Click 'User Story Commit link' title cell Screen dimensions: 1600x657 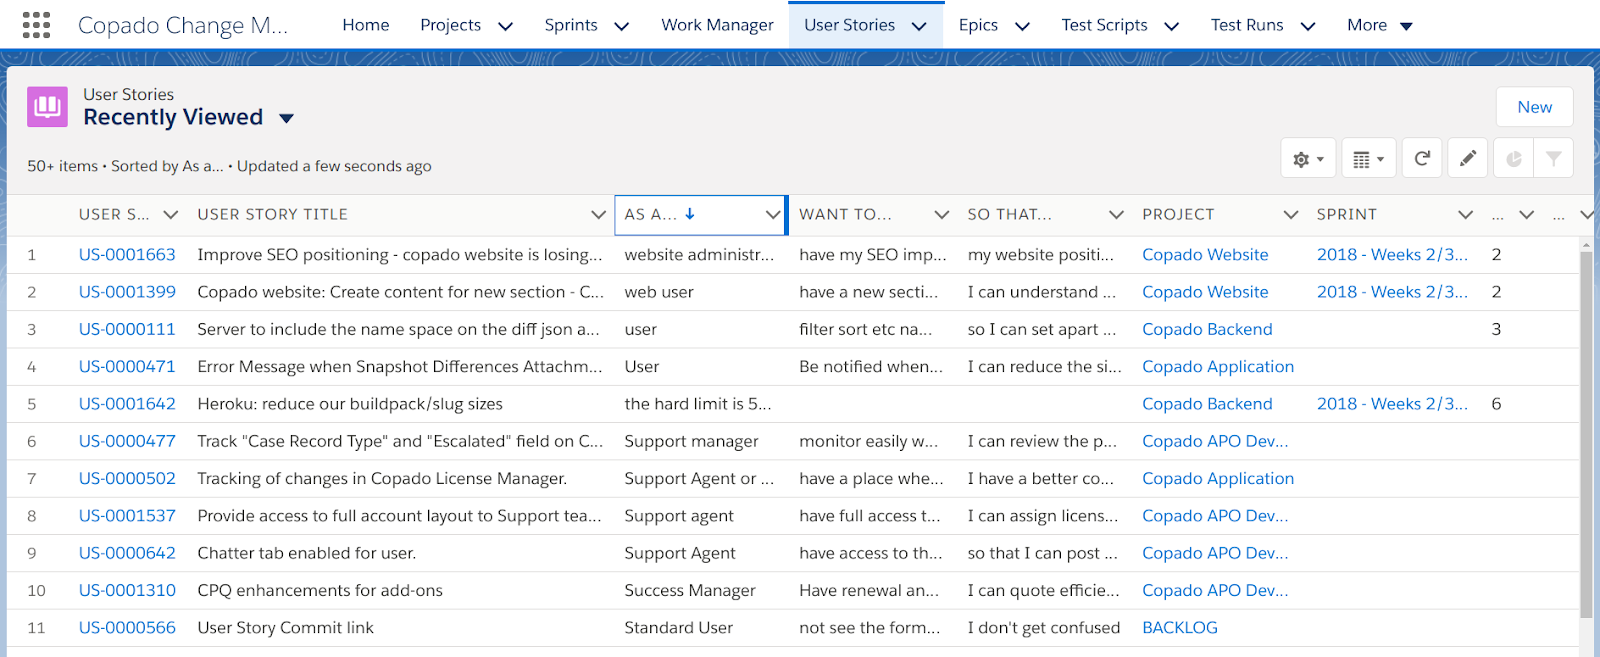tap(285, 628)
